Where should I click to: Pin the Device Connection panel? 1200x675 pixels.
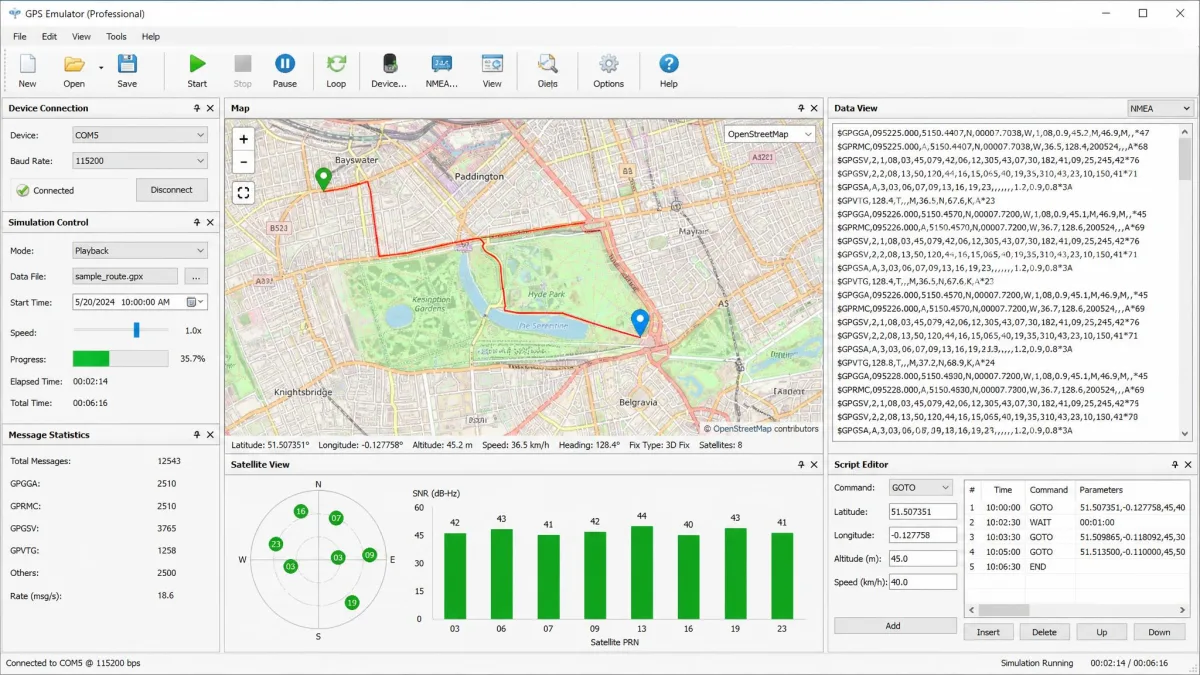point(196,108)
